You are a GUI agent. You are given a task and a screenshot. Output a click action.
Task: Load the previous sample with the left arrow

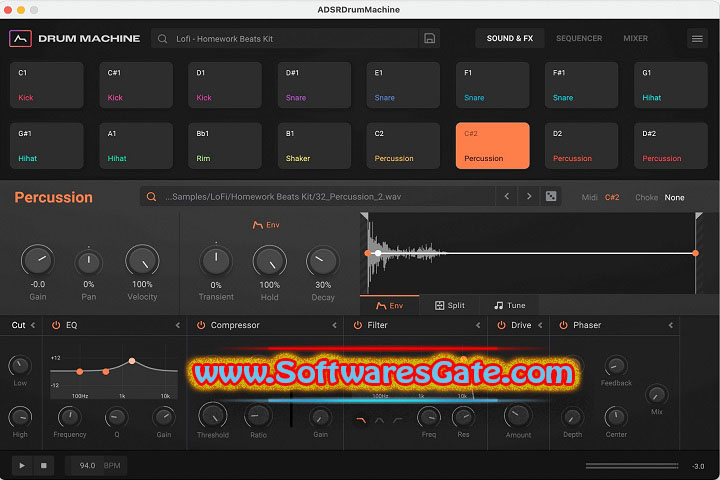tap(506, 196)
